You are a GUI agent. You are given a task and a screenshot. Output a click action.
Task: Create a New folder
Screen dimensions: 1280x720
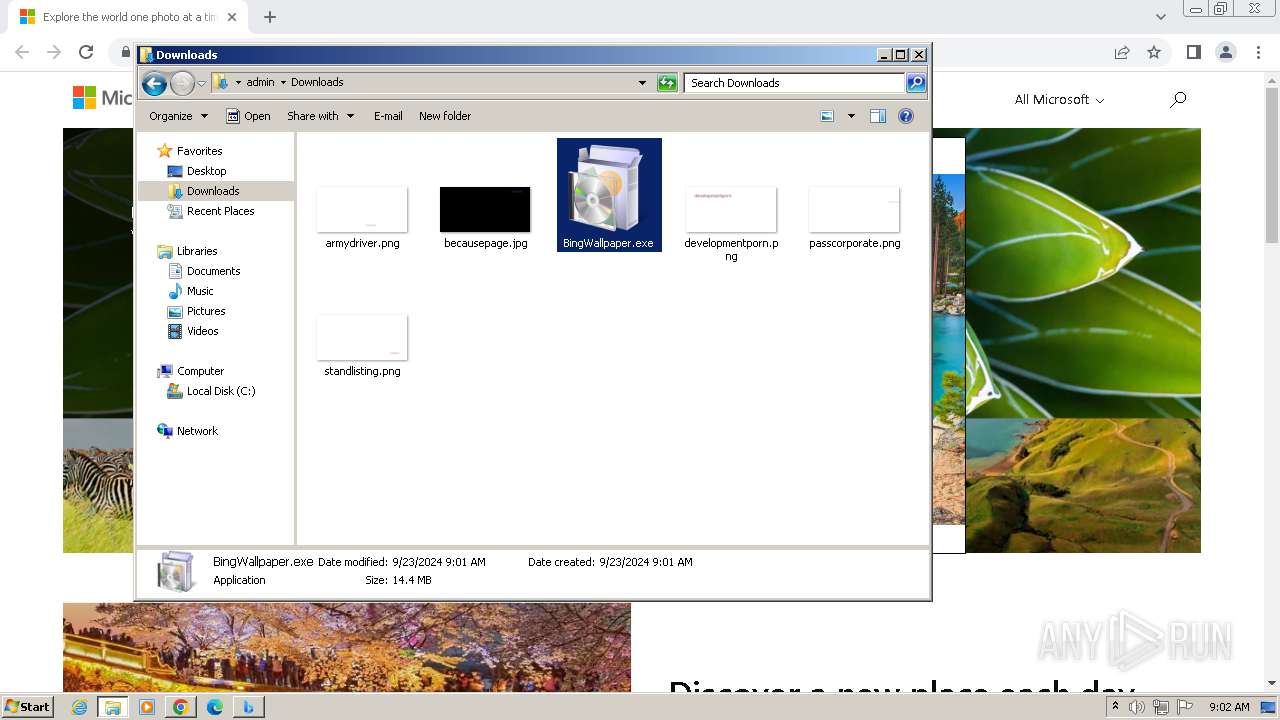point(445,116)
